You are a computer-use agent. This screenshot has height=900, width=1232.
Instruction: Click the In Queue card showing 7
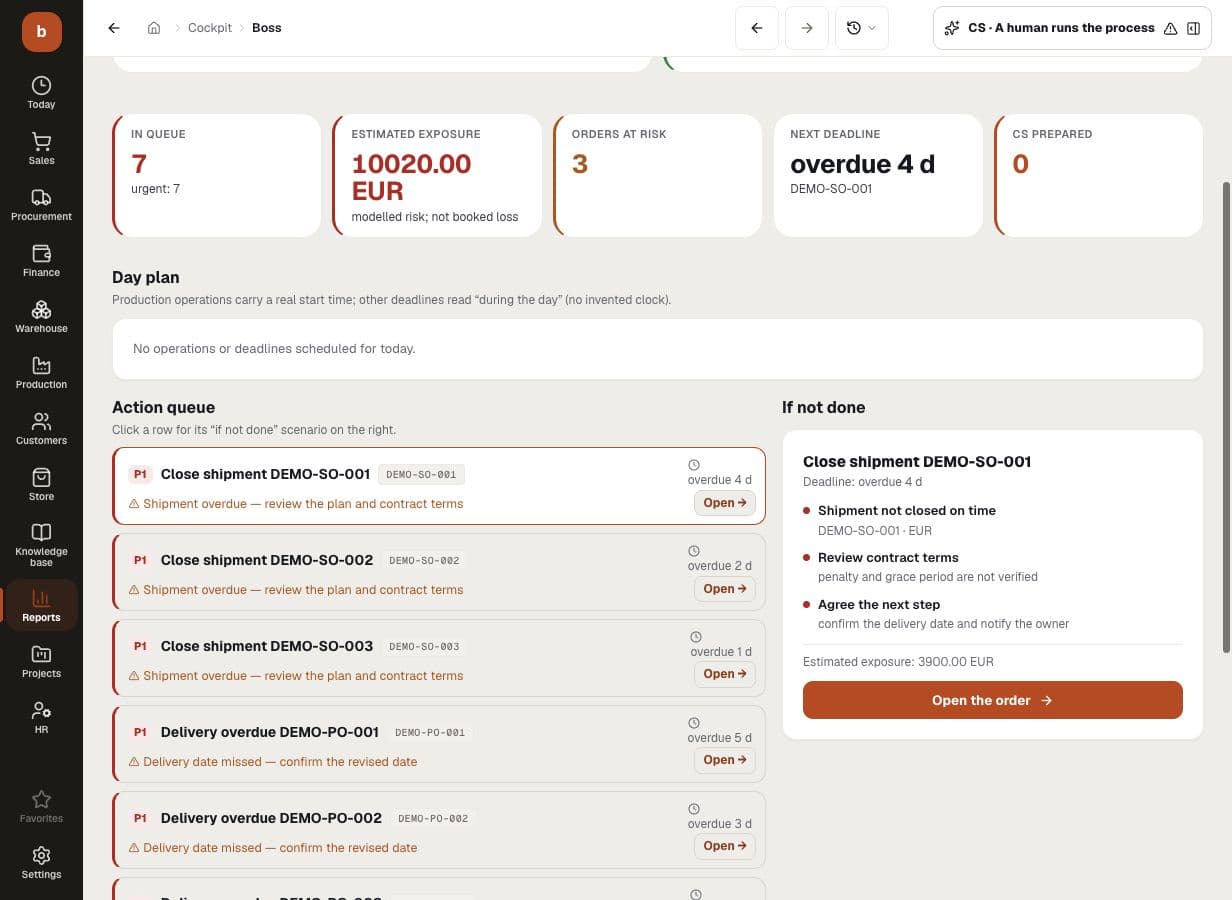point(217,175)
